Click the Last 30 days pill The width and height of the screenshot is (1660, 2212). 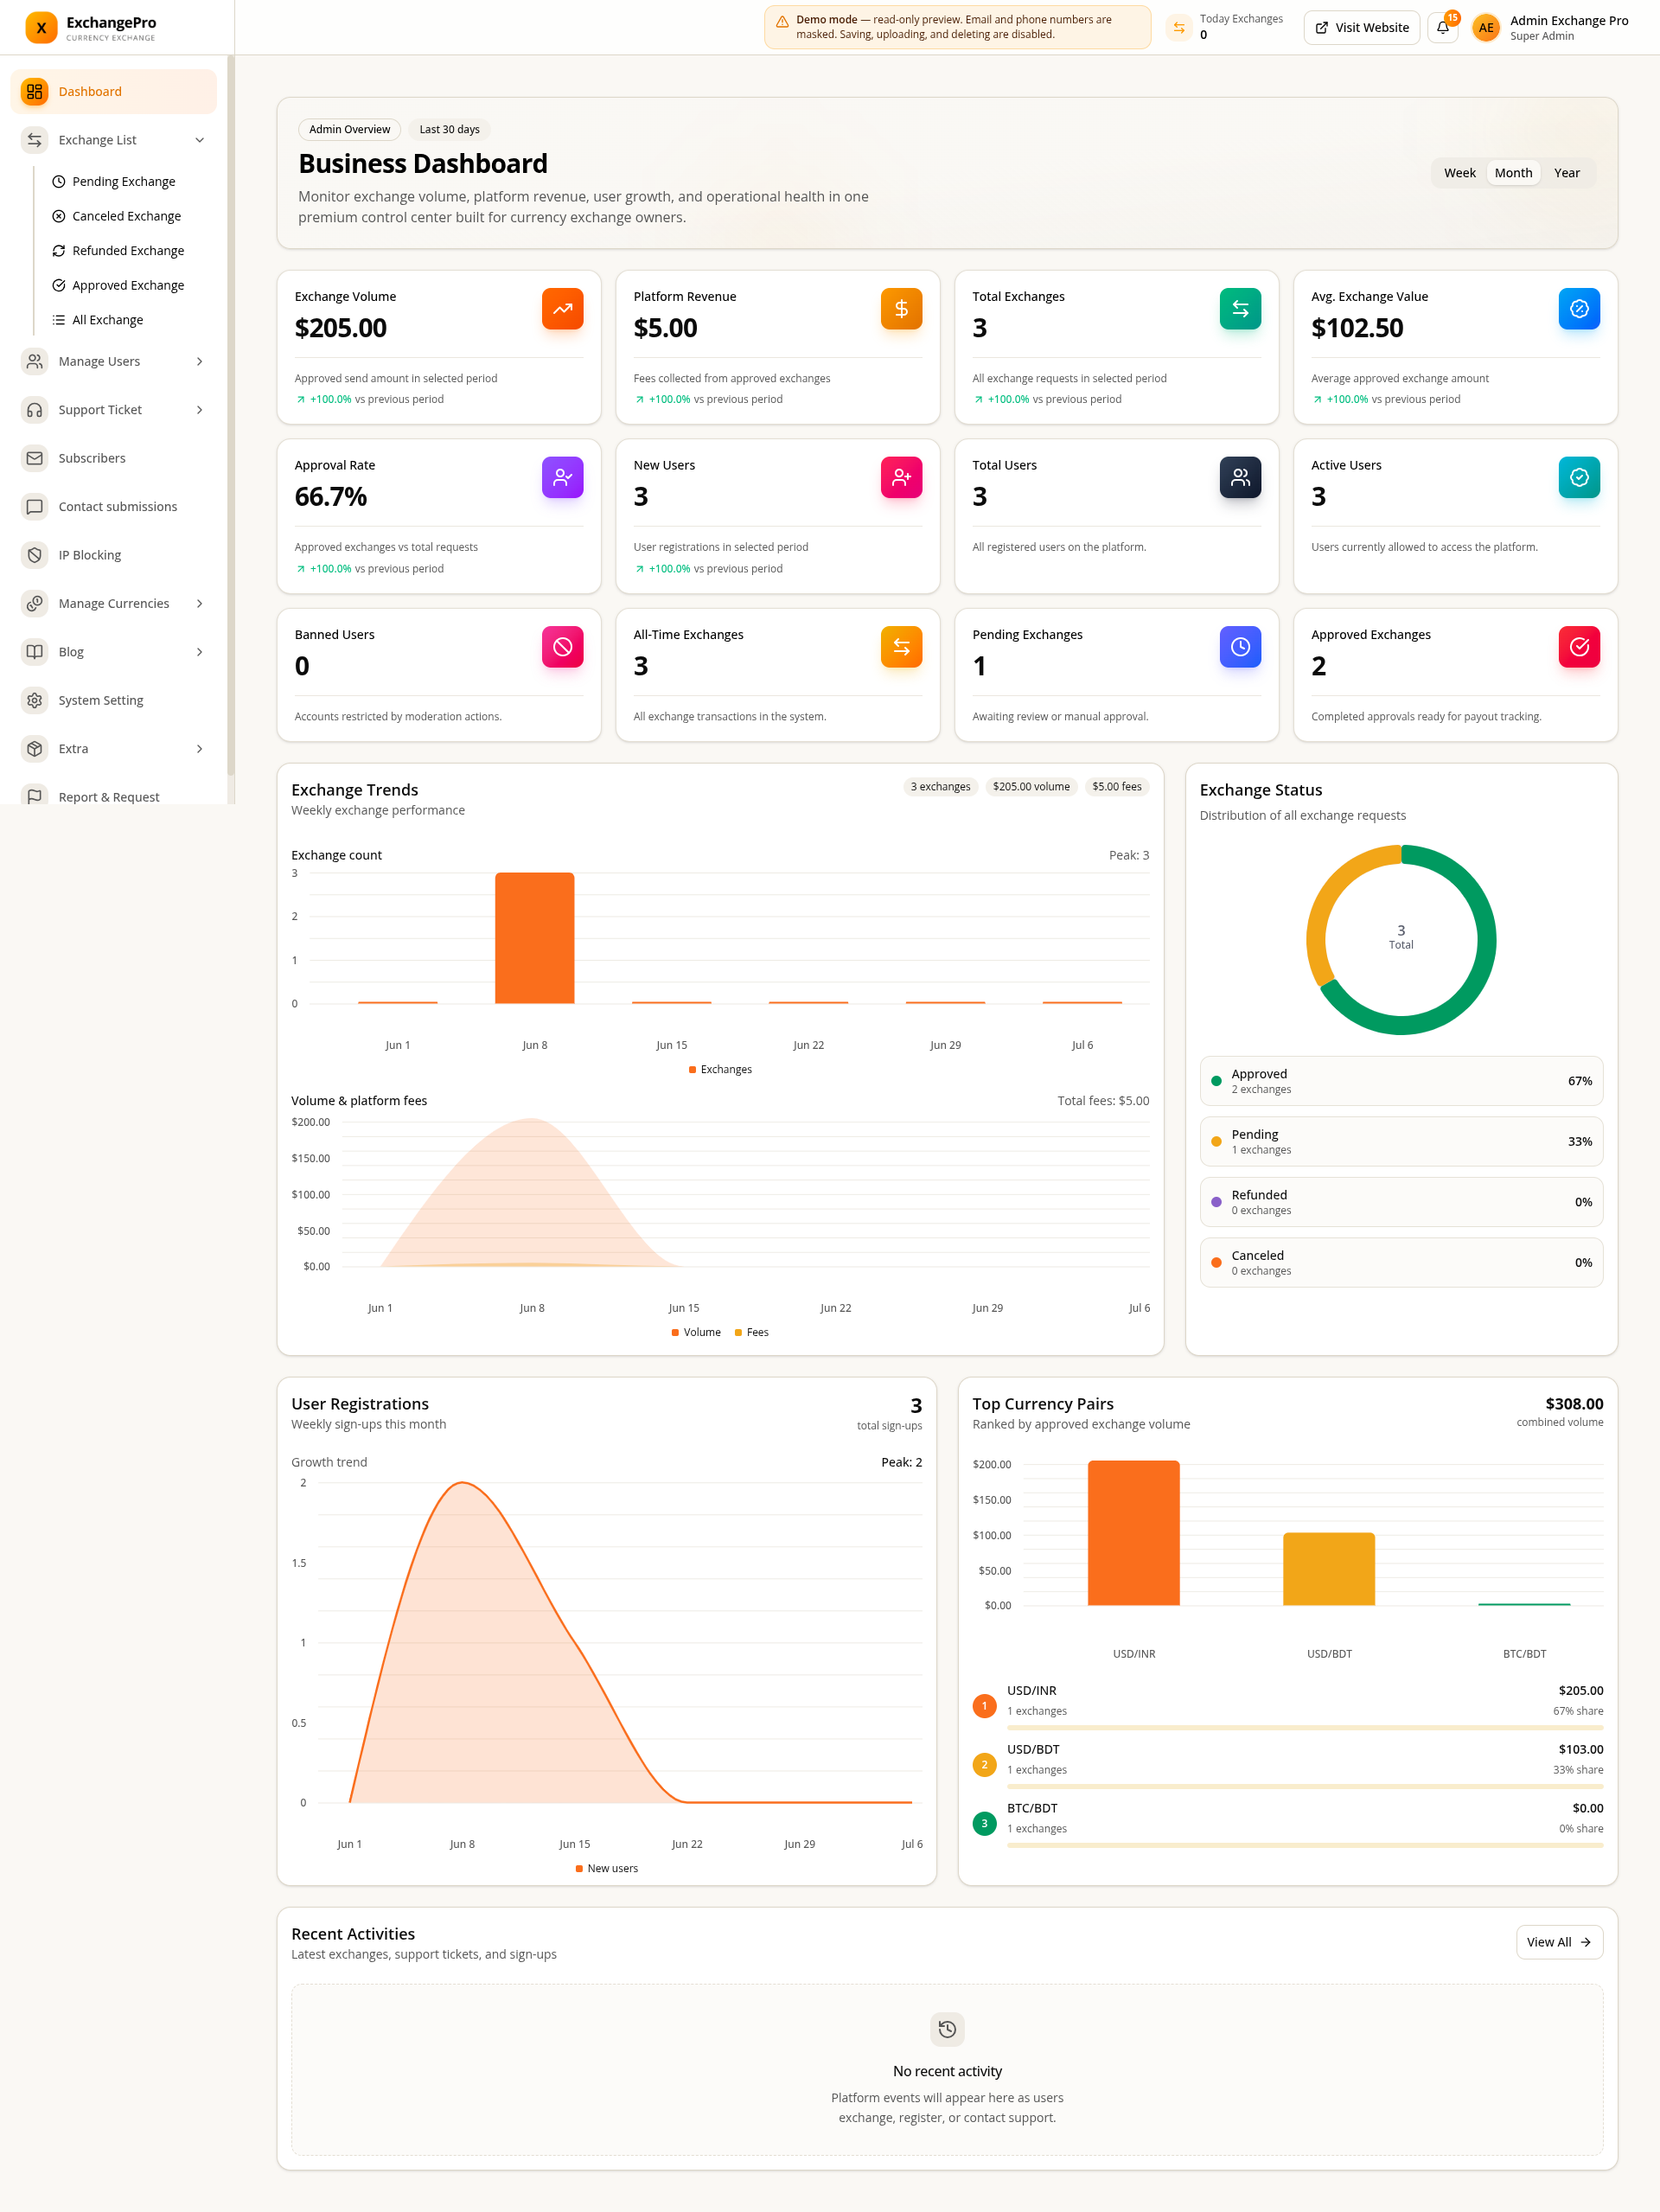point(449,130)
